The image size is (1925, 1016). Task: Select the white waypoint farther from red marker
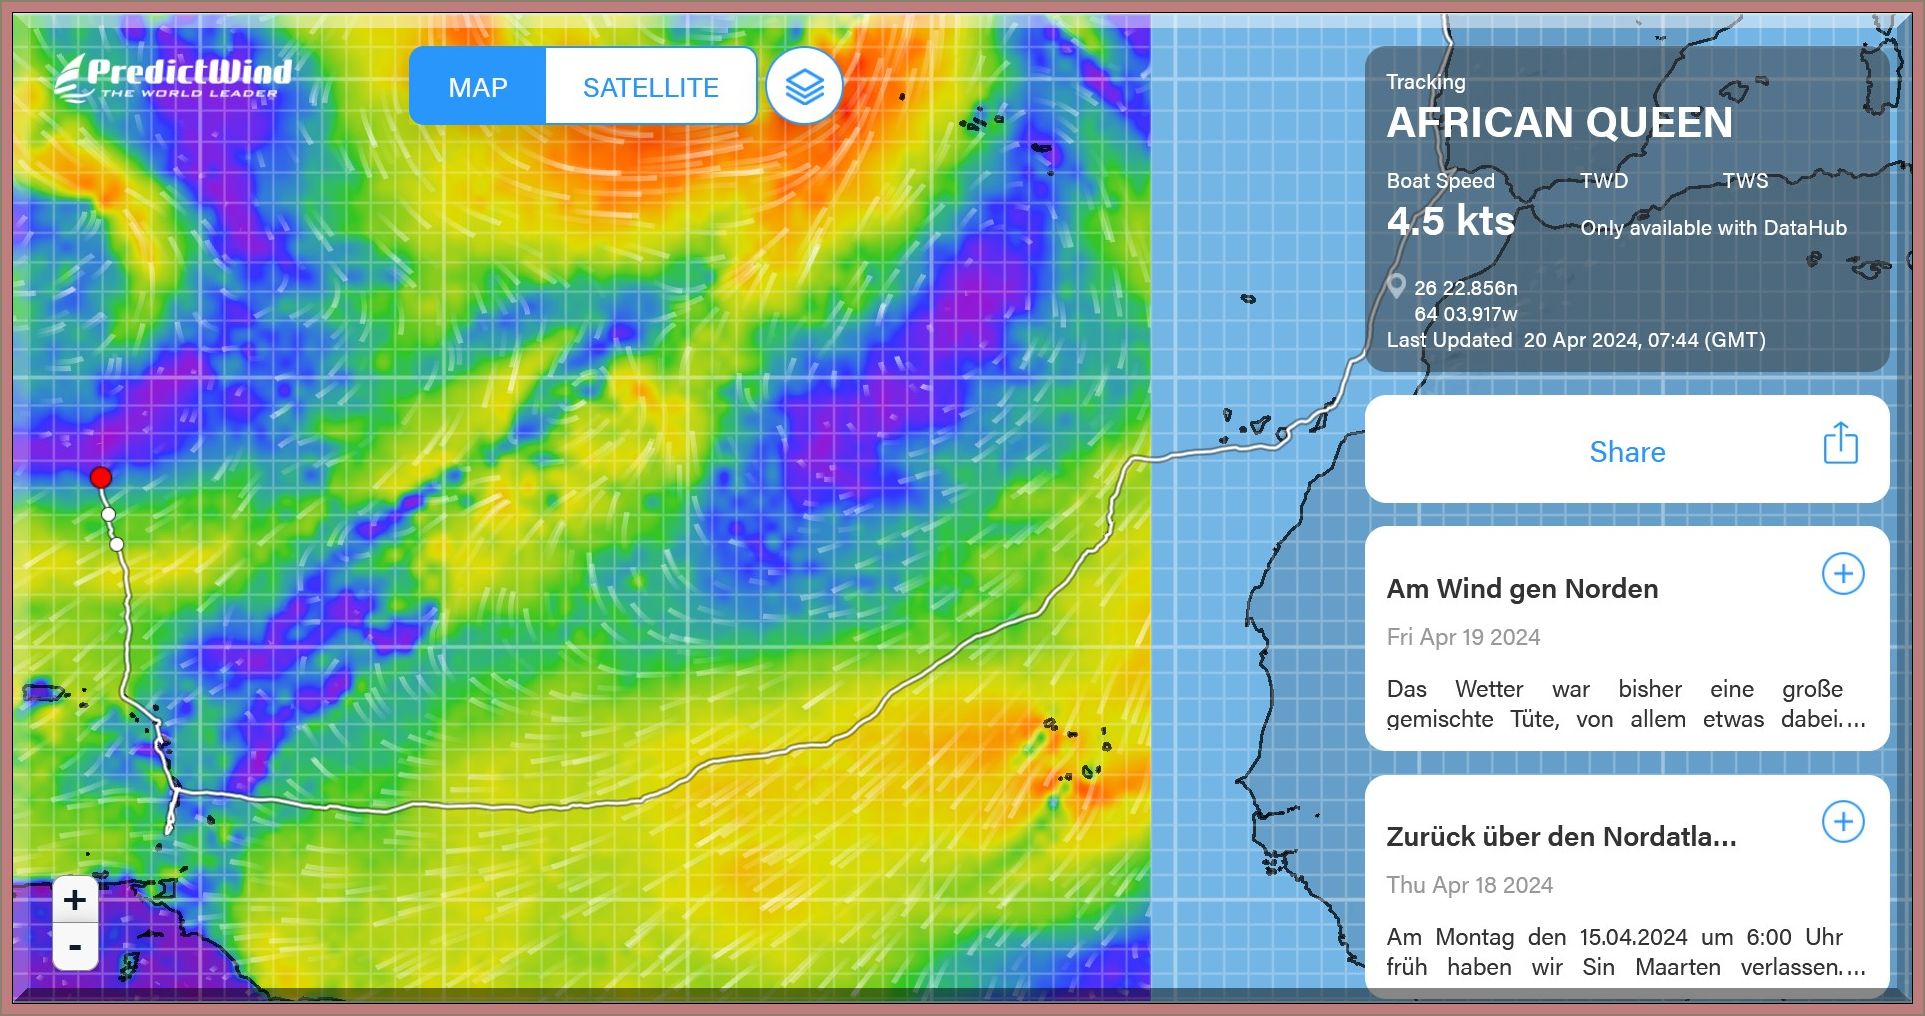click(x=117, y=544)
